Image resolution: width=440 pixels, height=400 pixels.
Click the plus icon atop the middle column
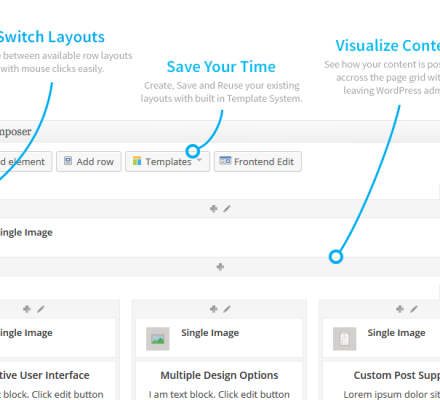pyautogui.click(x=214, y=309)
